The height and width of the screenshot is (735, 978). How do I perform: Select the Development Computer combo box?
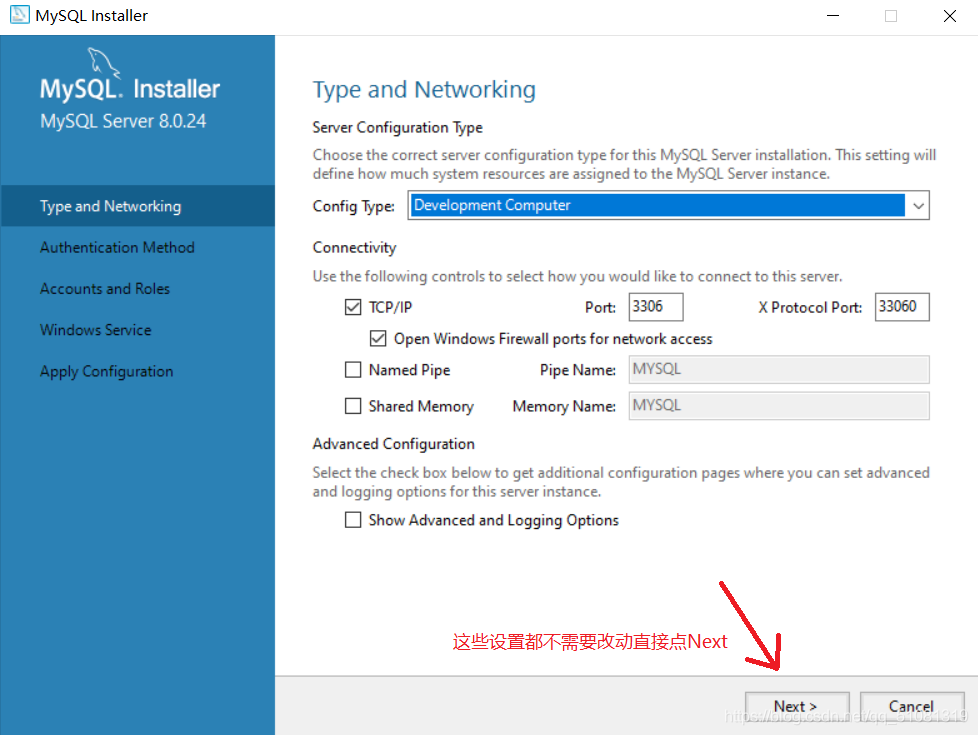669,205
